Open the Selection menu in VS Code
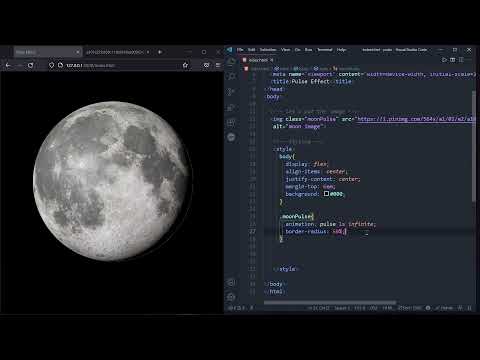480x360 pixels. pos(268,50)
